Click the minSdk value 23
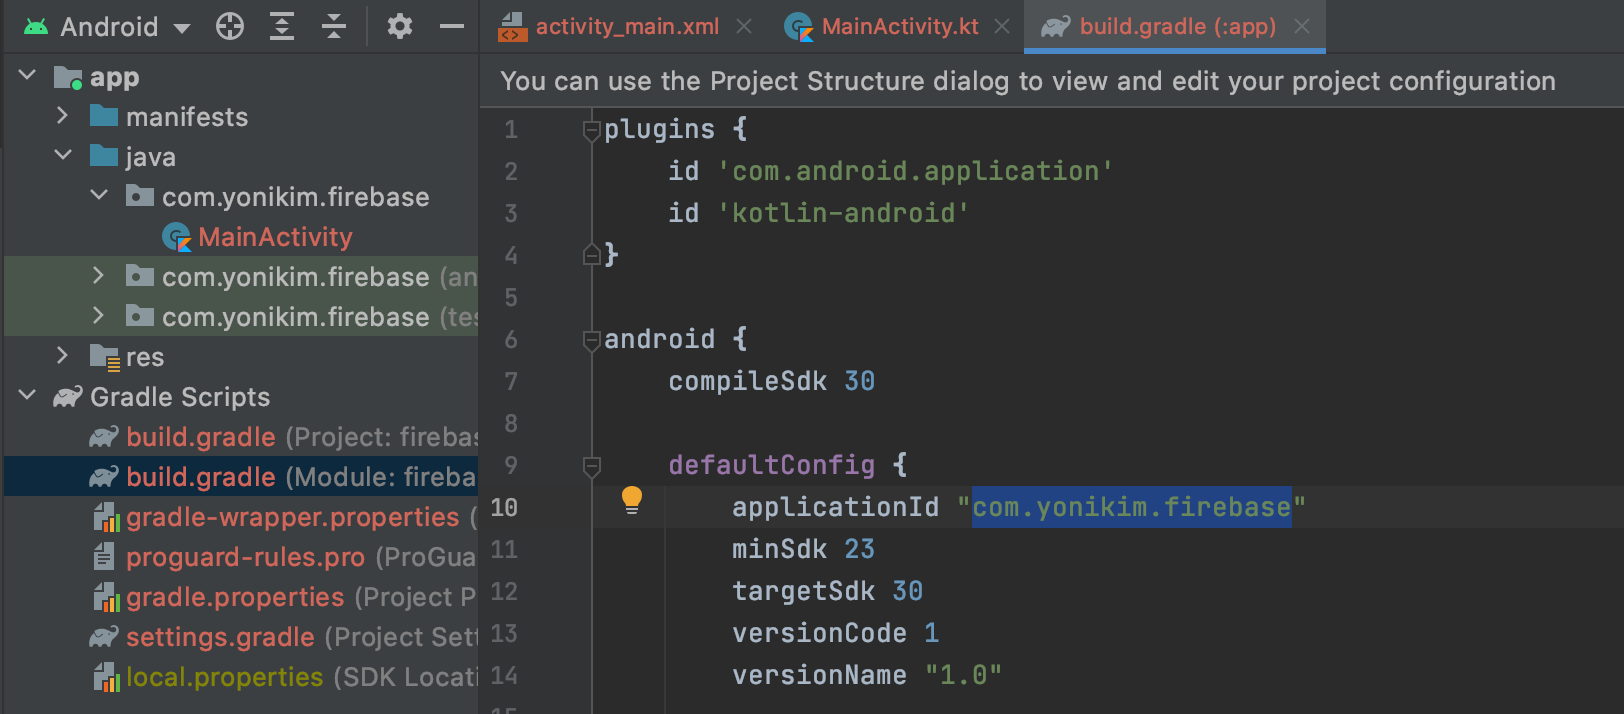The height and width of the screenshot is (714, 1624). pyautogui.click(x=859, y=549)
